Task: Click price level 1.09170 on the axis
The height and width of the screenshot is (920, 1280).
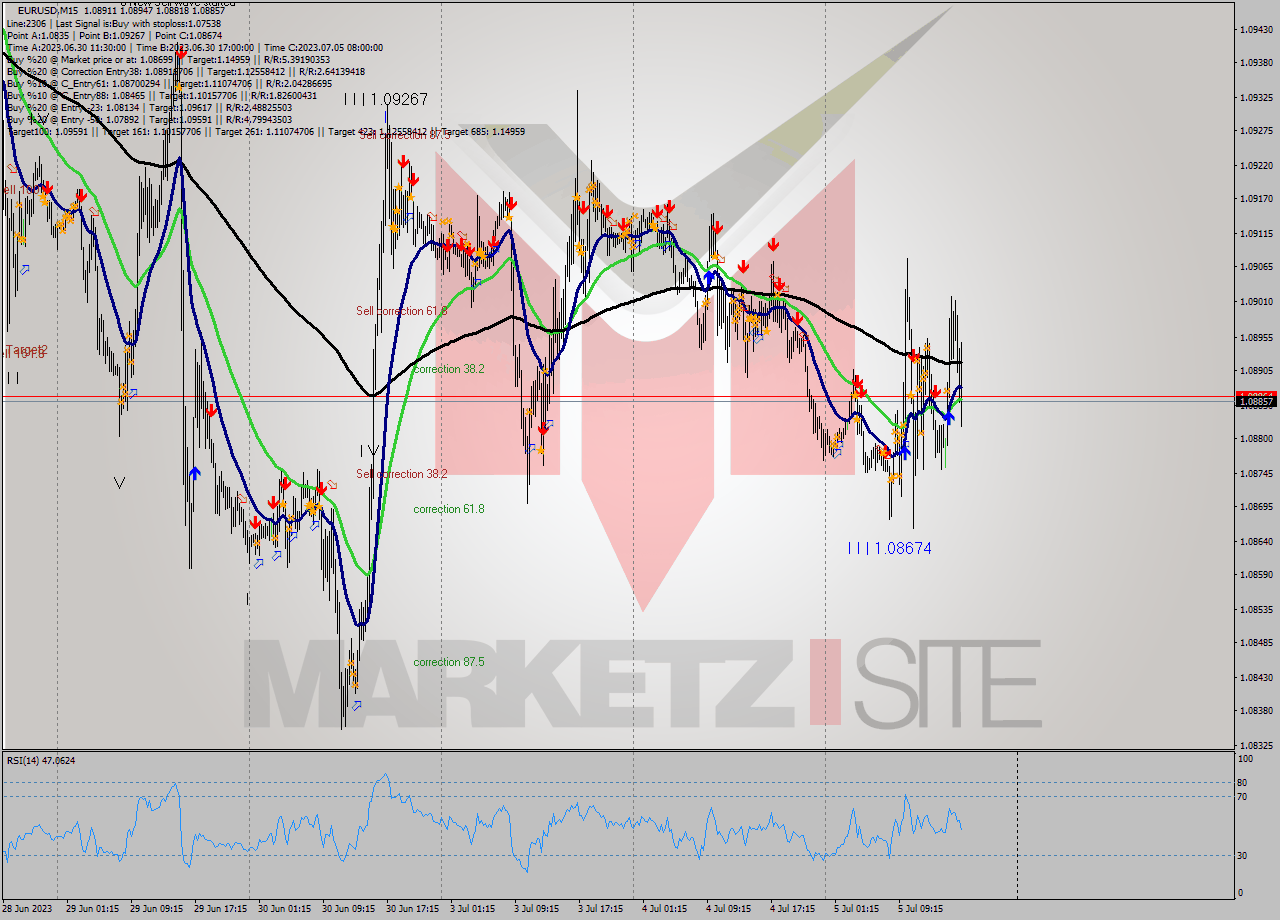Action: [x=1255, y=198]
